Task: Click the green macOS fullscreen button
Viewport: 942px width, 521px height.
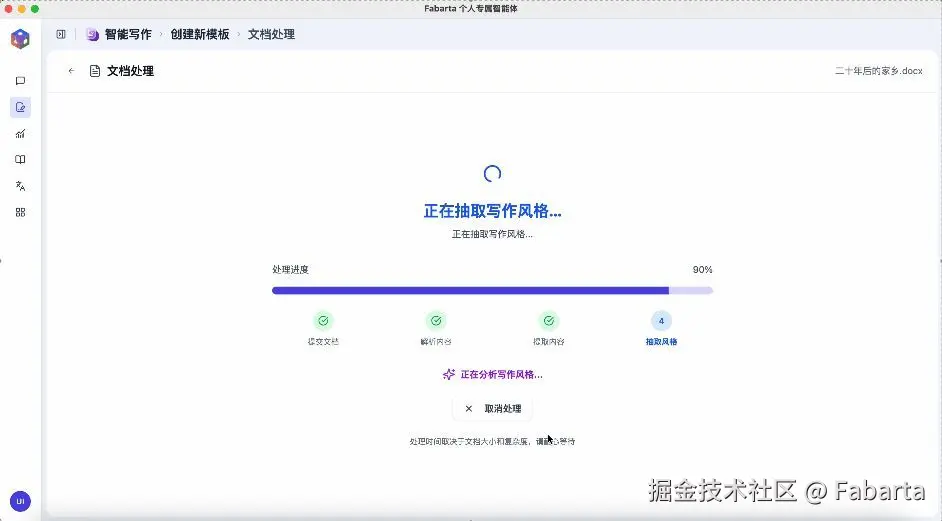Action: [x=35, y=8]
